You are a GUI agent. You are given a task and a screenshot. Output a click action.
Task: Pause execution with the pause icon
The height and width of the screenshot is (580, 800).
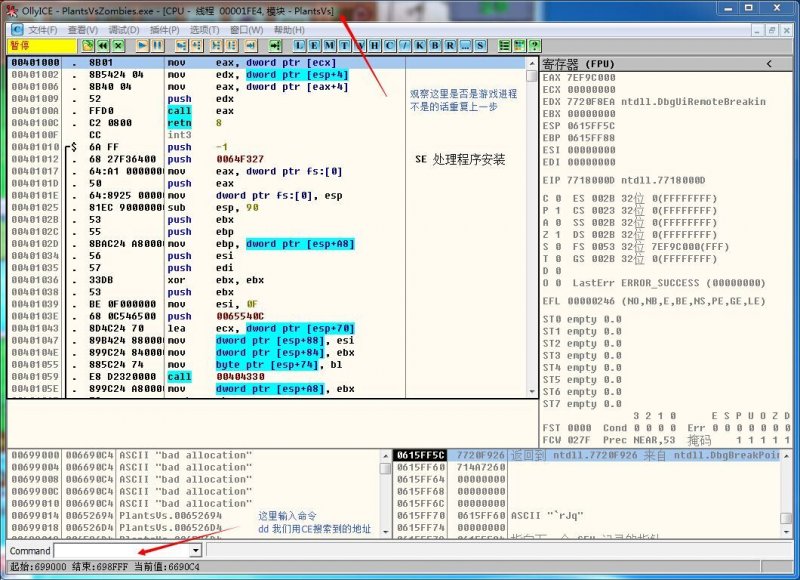[x=158, y=46]
